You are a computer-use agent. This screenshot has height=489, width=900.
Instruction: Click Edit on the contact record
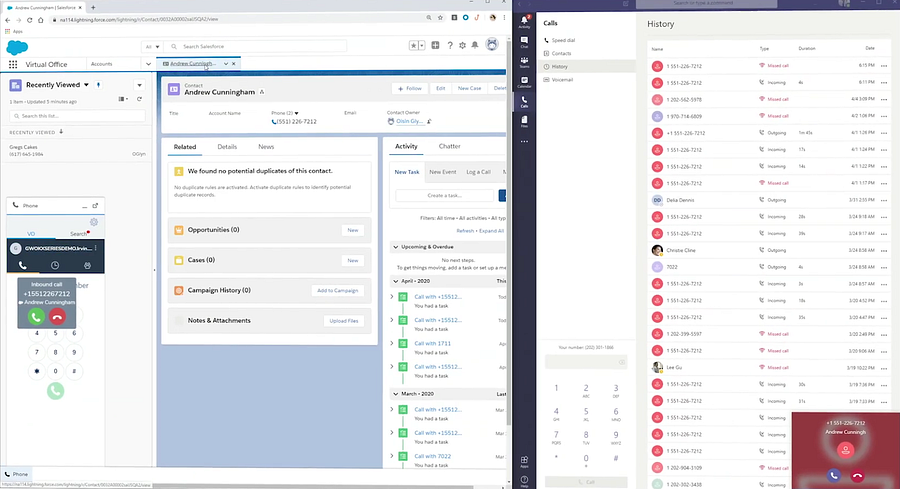click(440, 88)
